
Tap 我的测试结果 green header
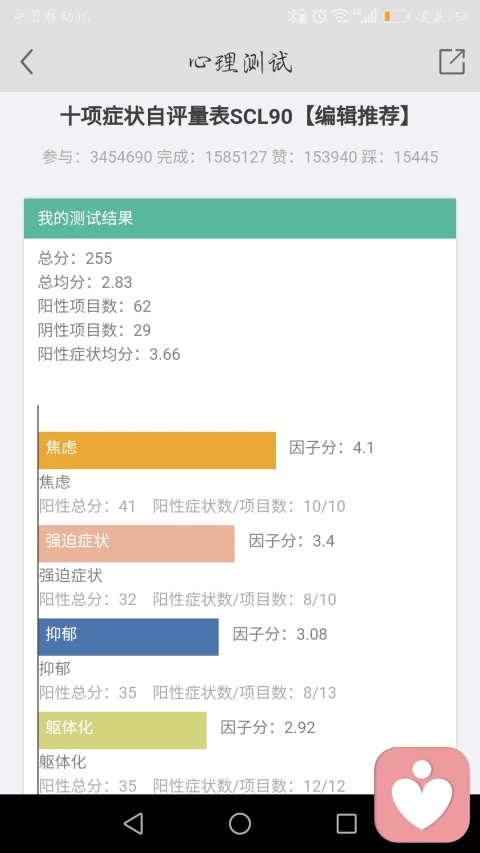pyautogui.click(x=240, y=218)
